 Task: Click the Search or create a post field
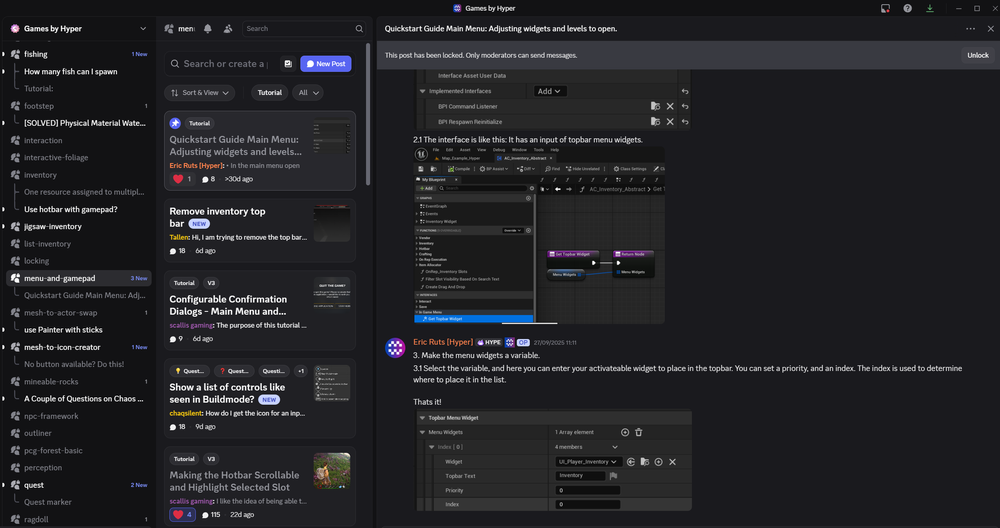click(224, 64)
